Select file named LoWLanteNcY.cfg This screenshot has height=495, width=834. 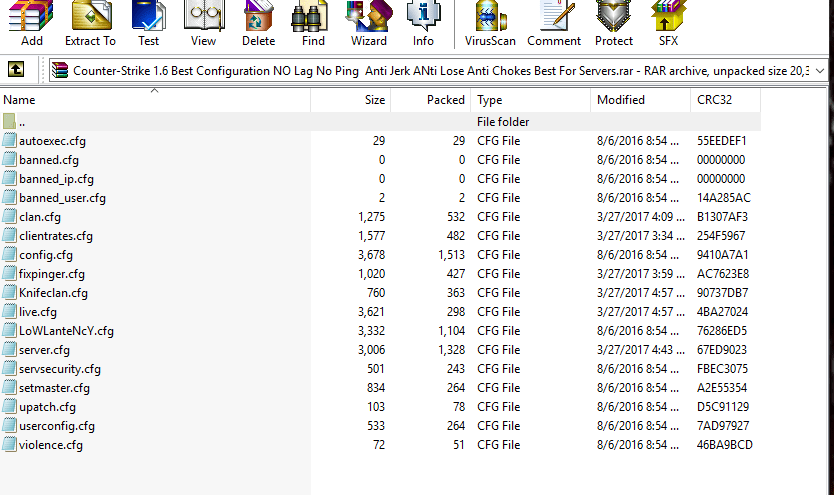point(66,331)
